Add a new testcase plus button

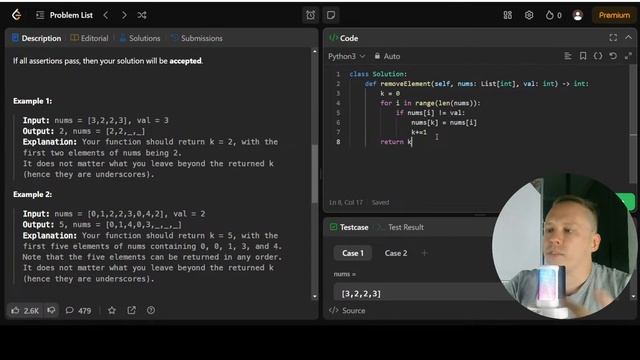tap(424, 253)
